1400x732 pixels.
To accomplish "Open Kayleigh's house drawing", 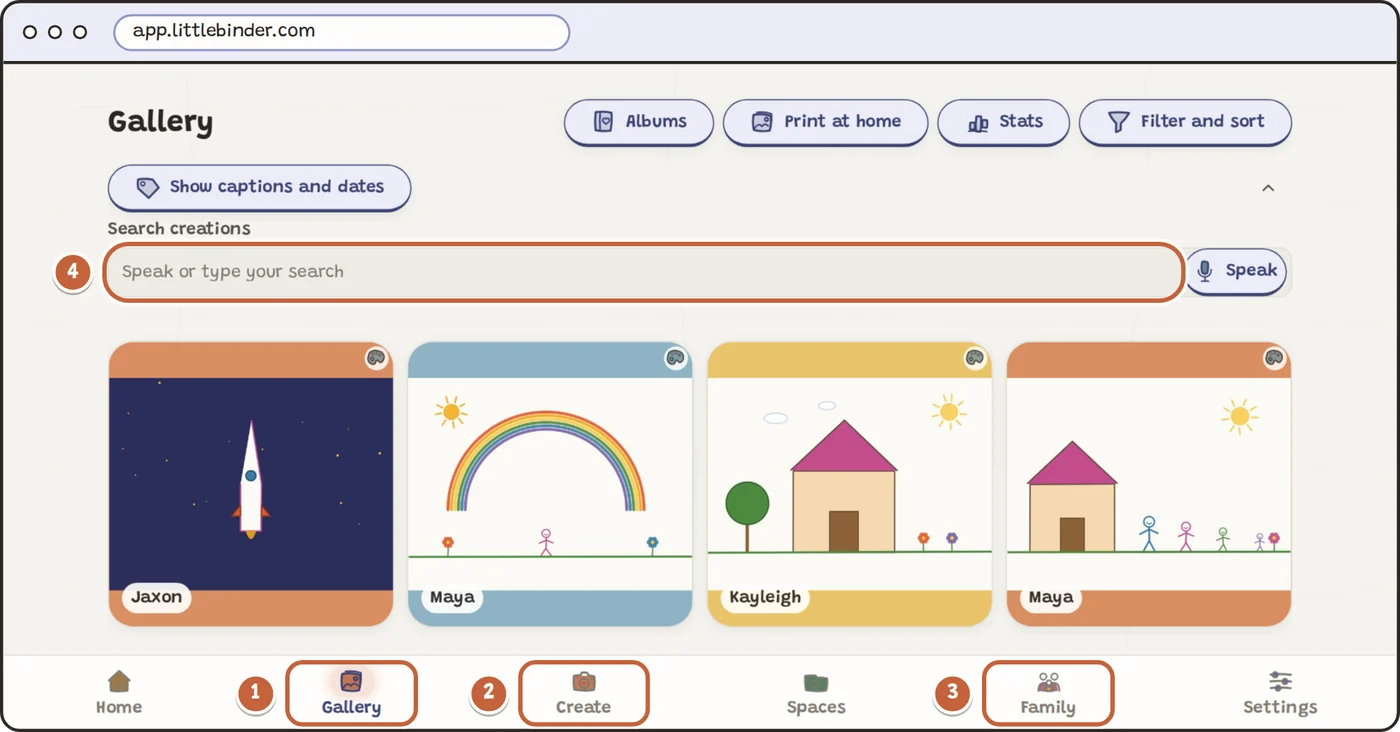I will click(x=850, y=484).
